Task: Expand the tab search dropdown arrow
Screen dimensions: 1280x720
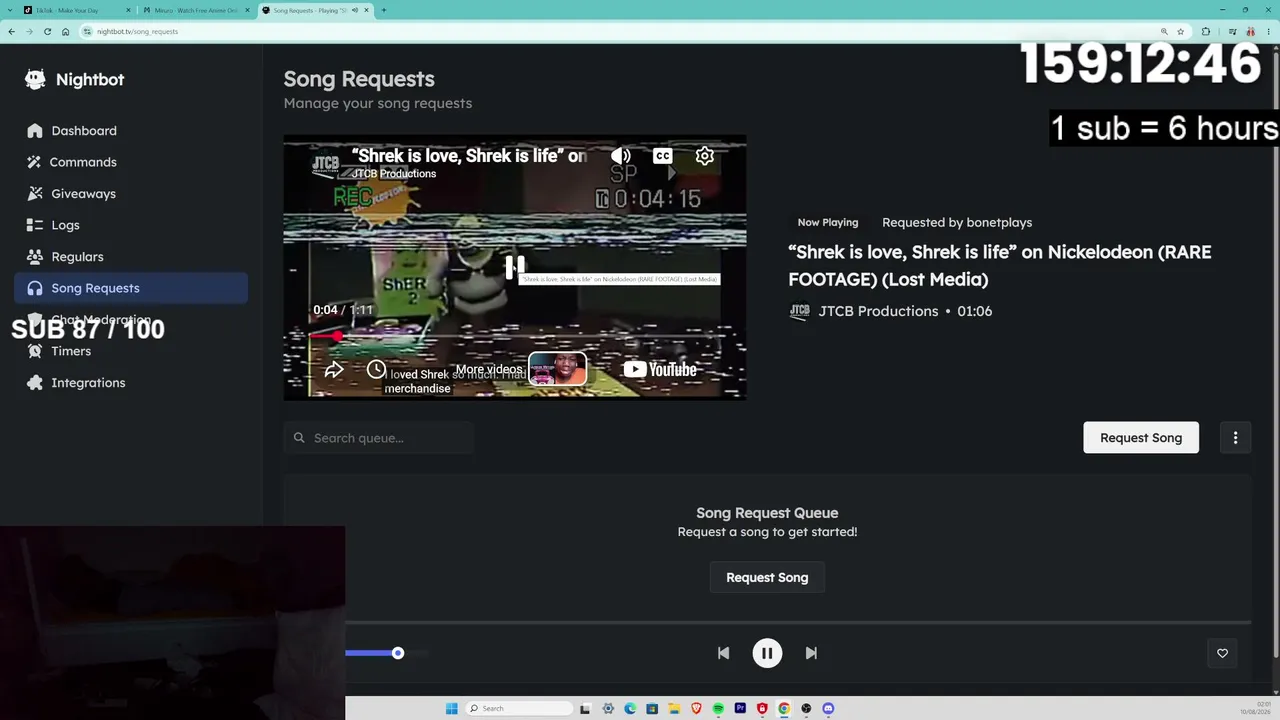Action: click(10, 10)
